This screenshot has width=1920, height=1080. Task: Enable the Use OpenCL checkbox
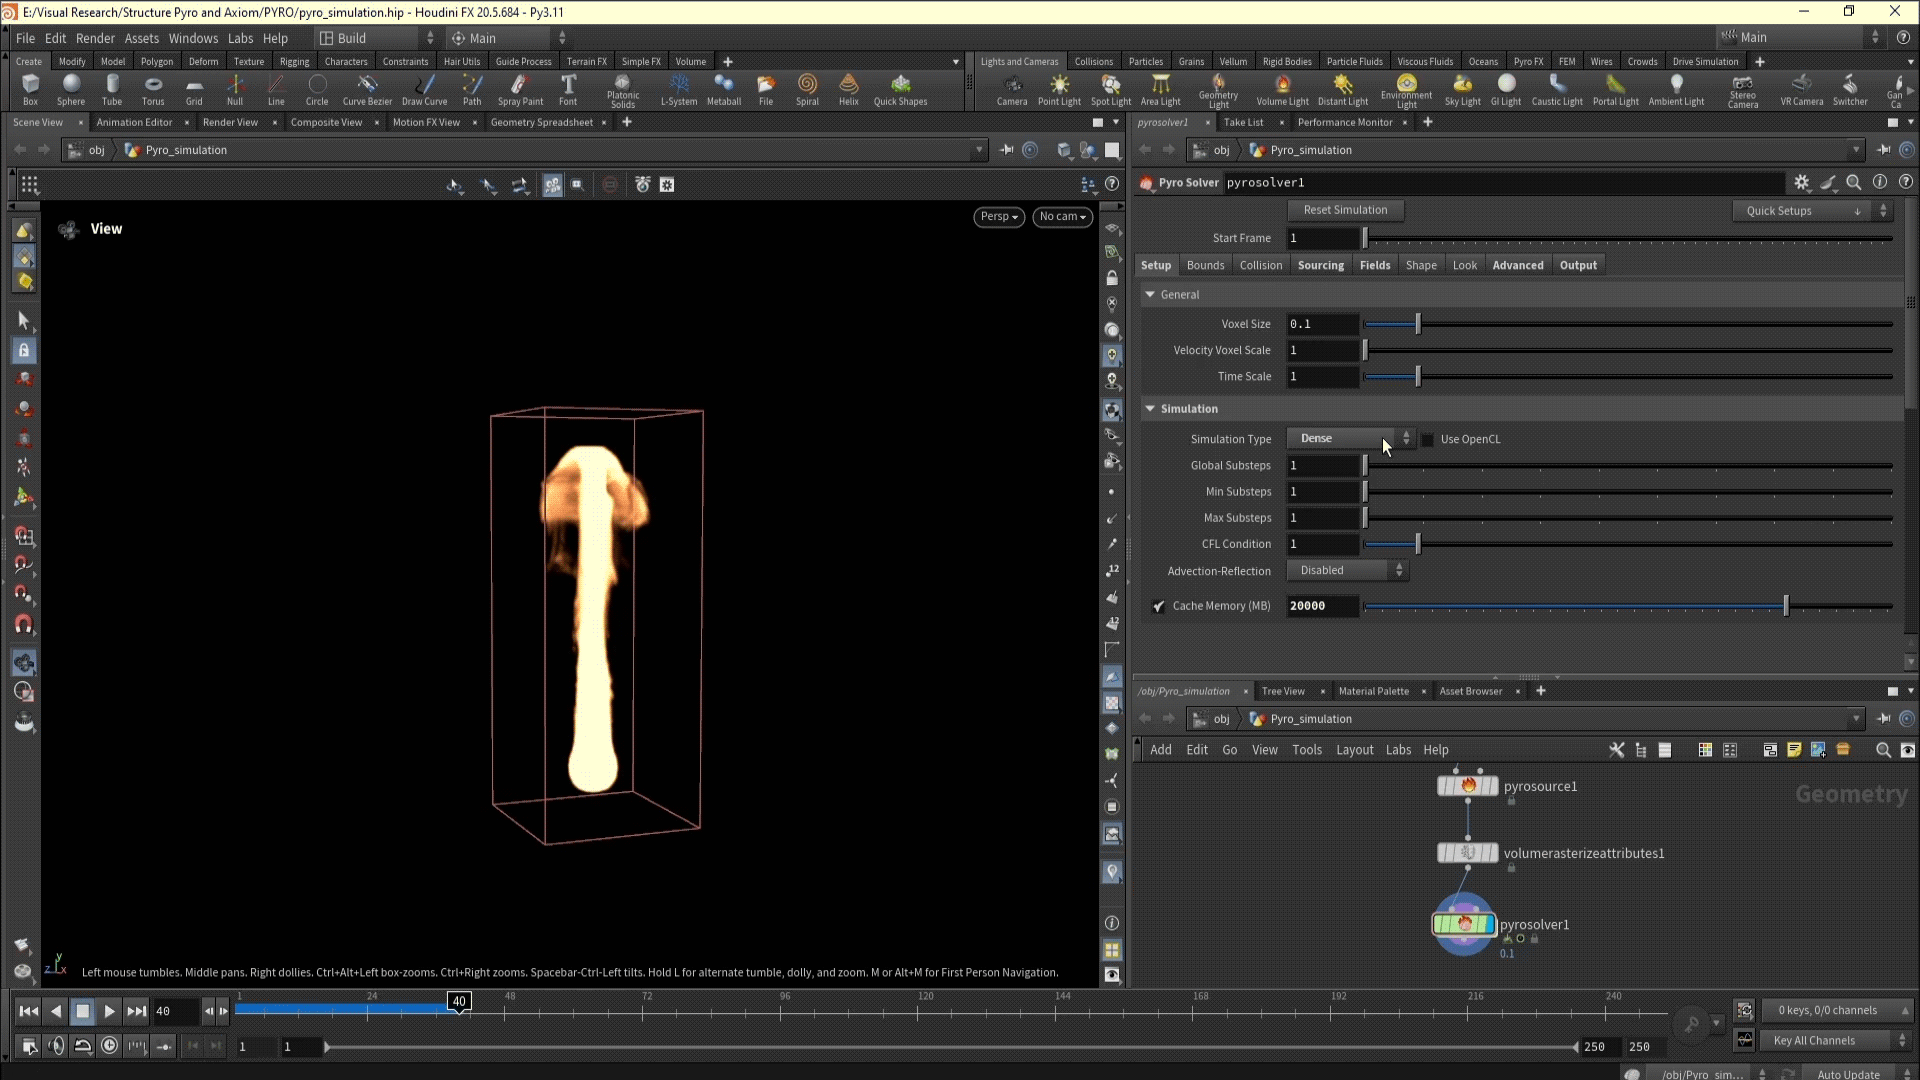(x=1428, y=439)
